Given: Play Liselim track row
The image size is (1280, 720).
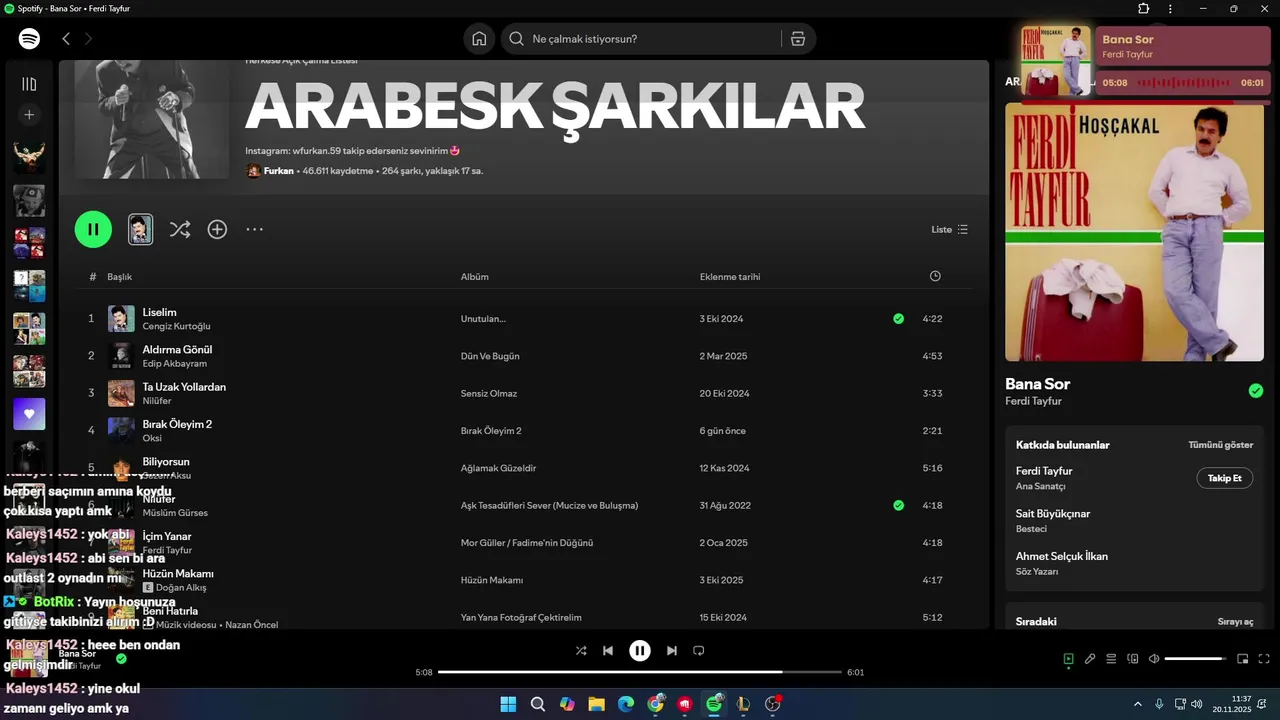Looking at the screenshot, I should (x=525, y=319).
